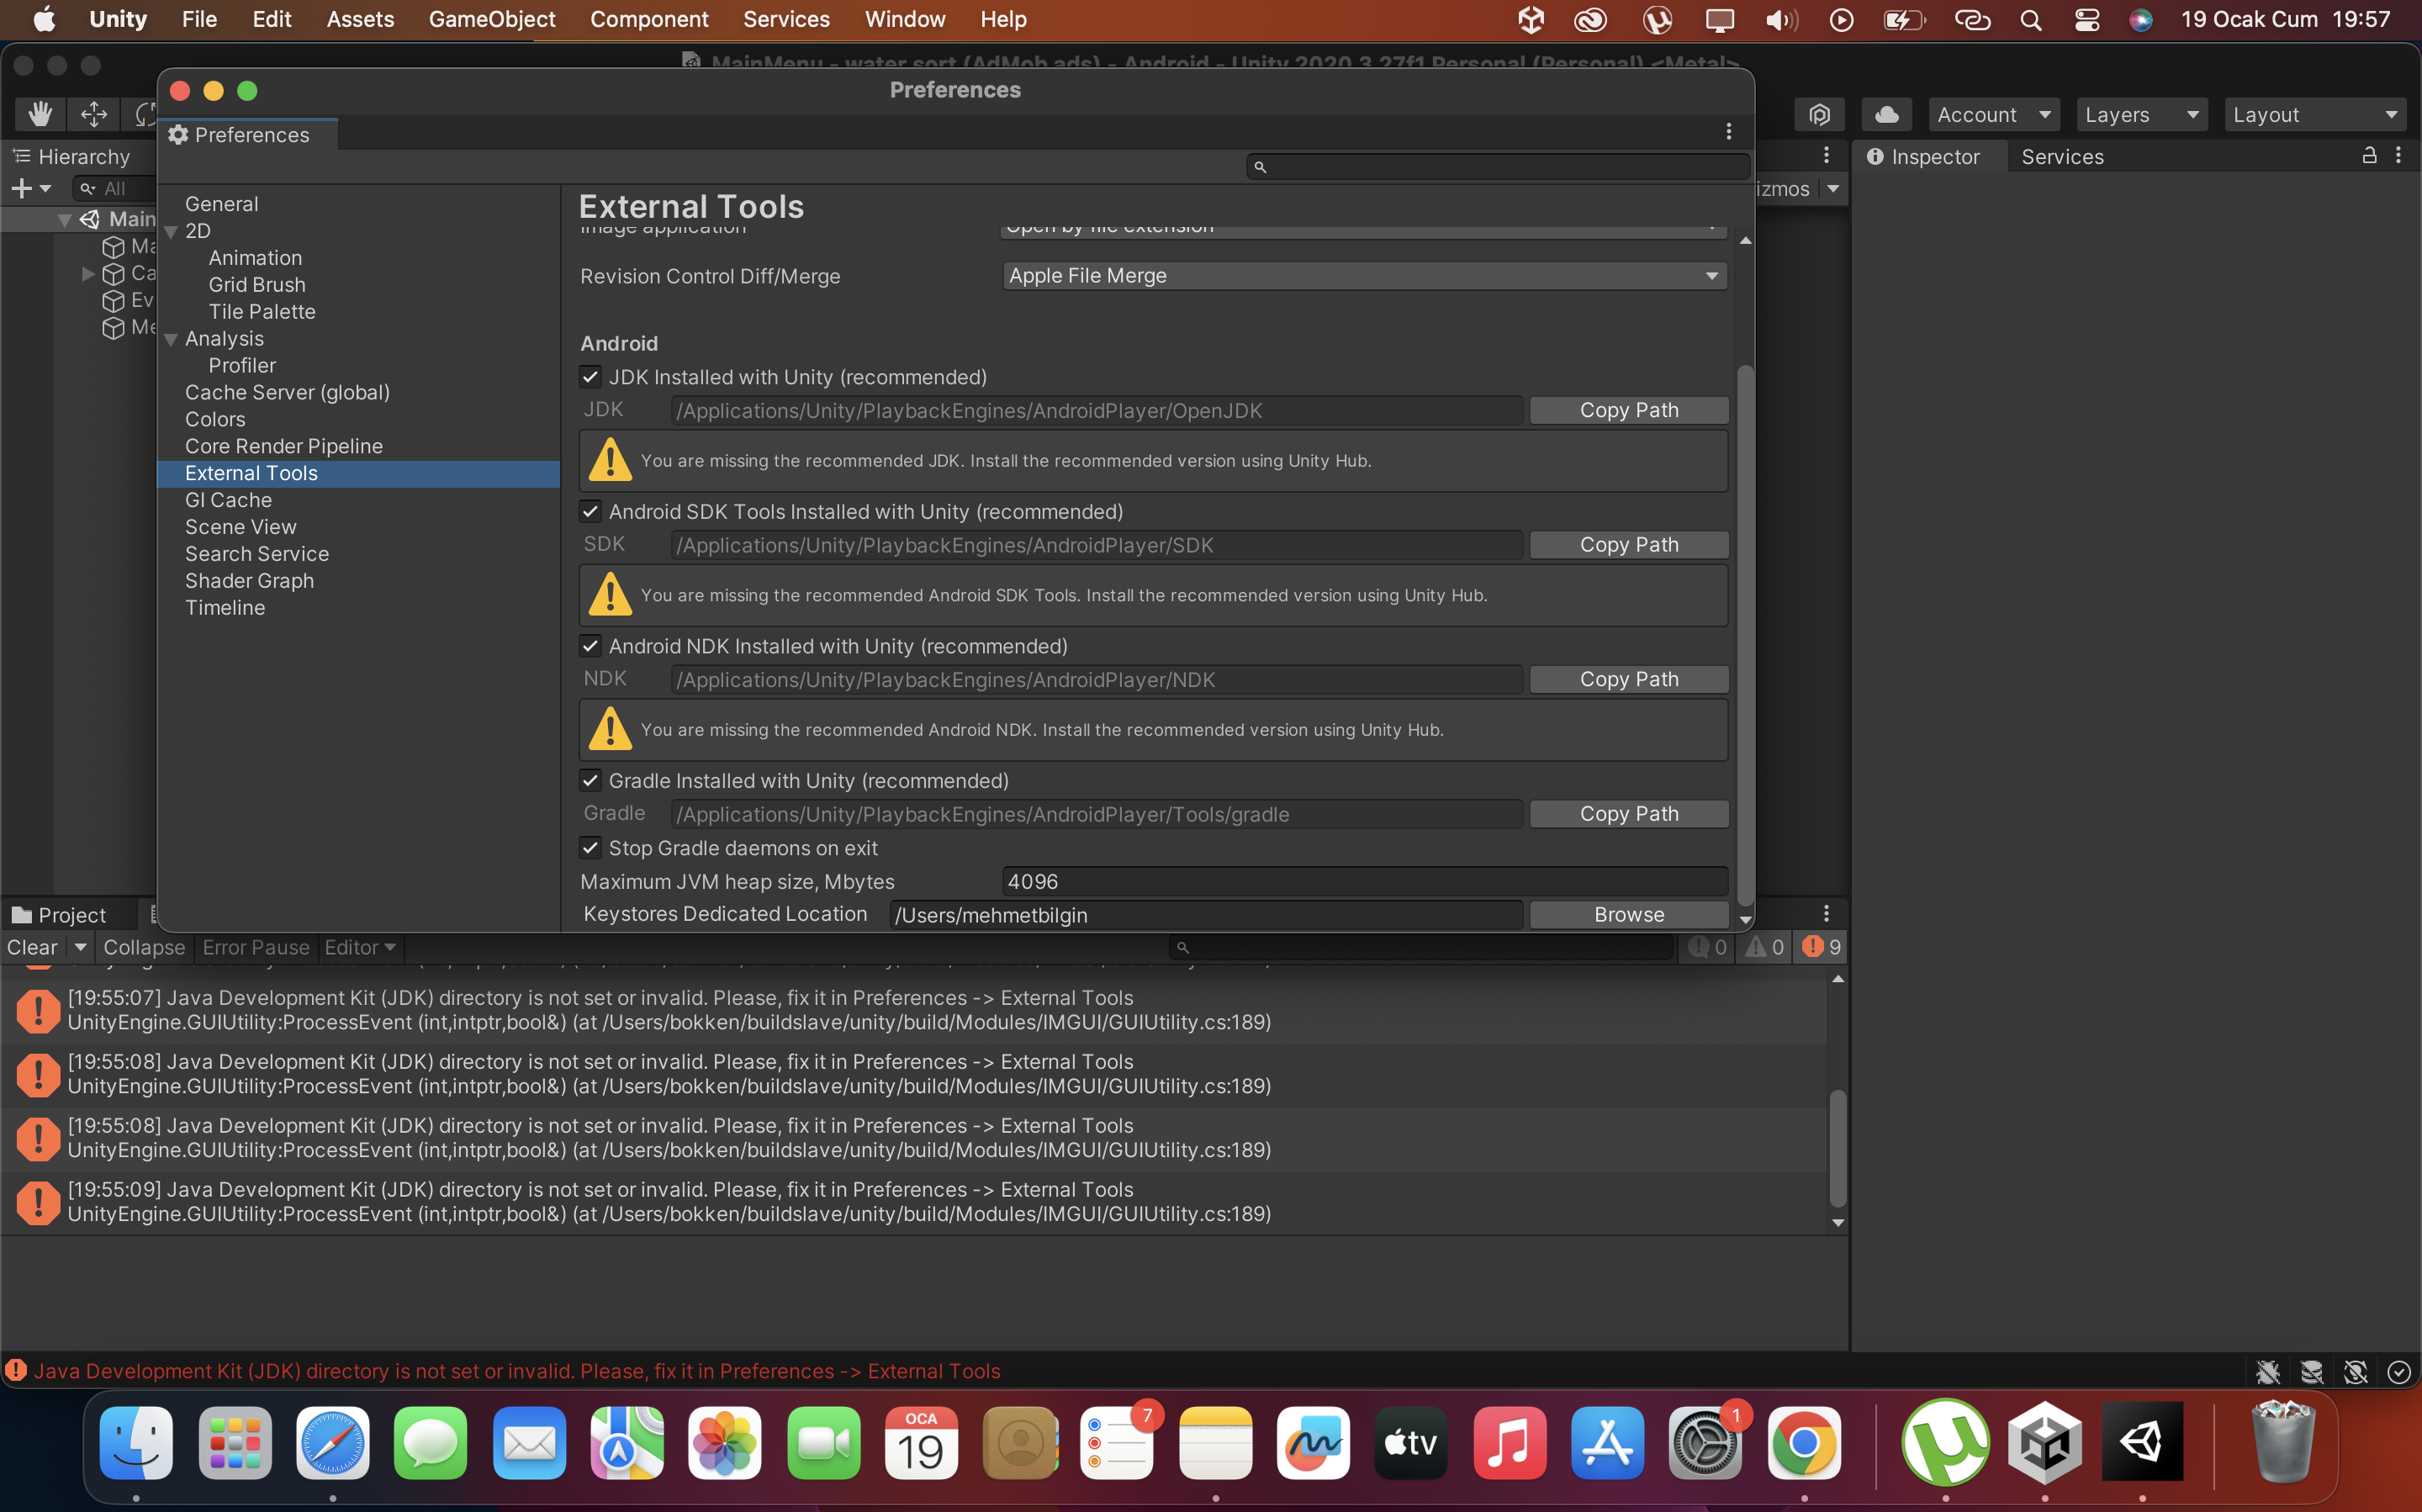The image size is (2422, 1512).
Task: Uncheck JDK Installed with Unity
Action: [590, 377]
